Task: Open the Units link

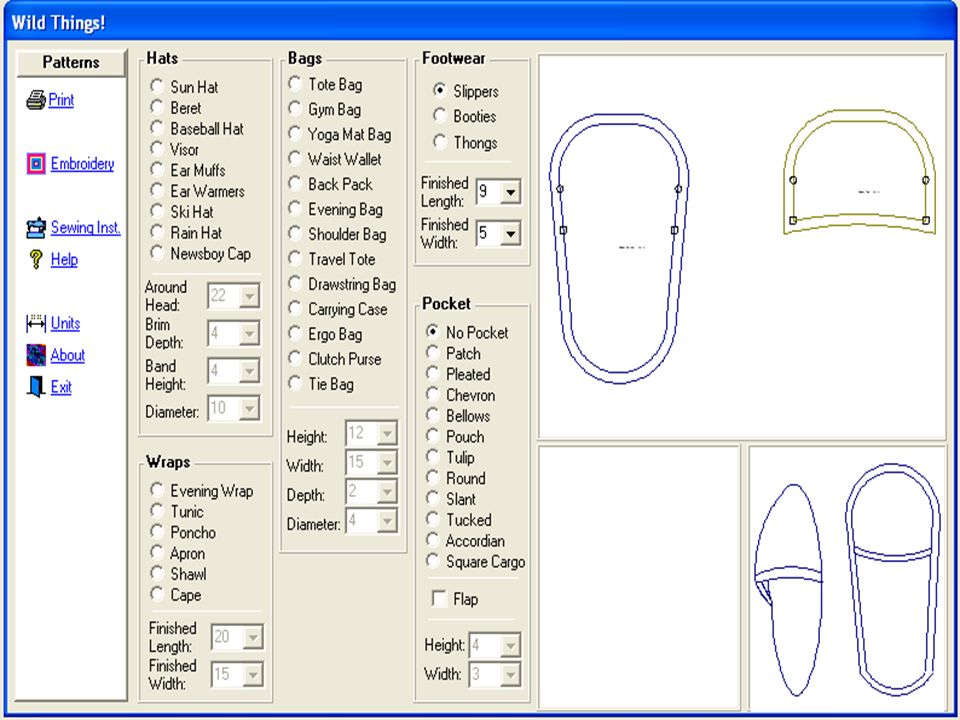Action: tap(66, 323)
